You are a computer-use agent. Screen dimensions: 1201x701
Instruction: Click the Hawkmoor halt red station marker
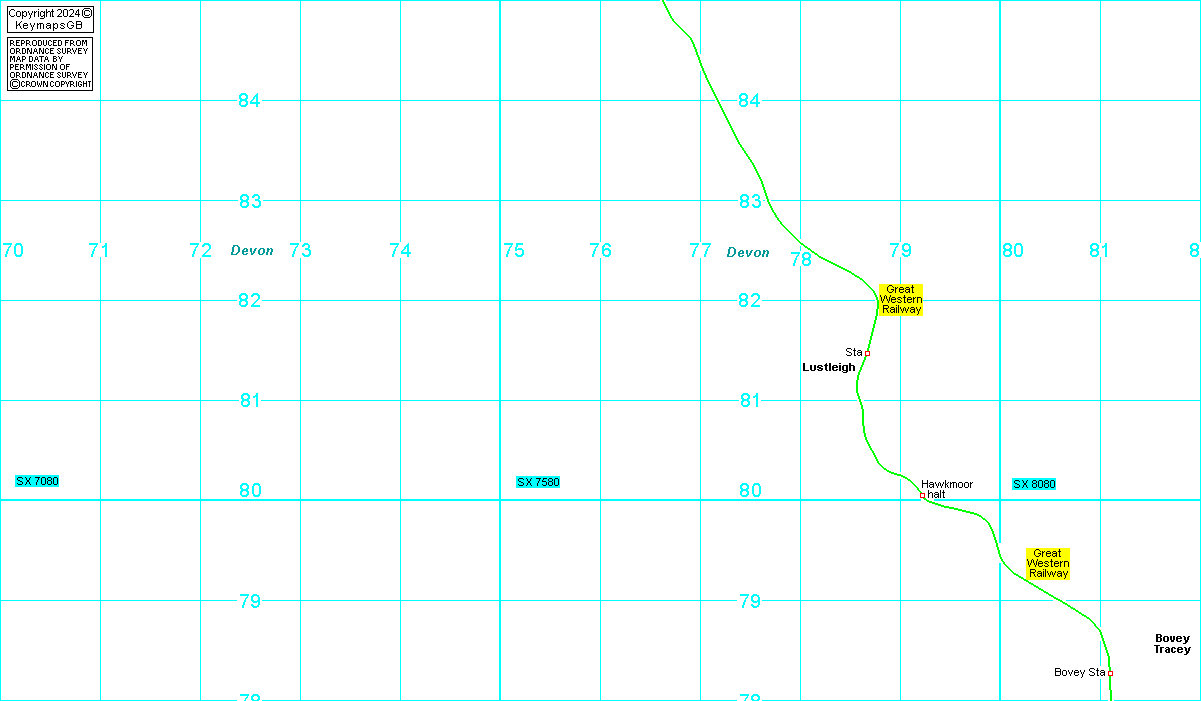pos(922,495)
